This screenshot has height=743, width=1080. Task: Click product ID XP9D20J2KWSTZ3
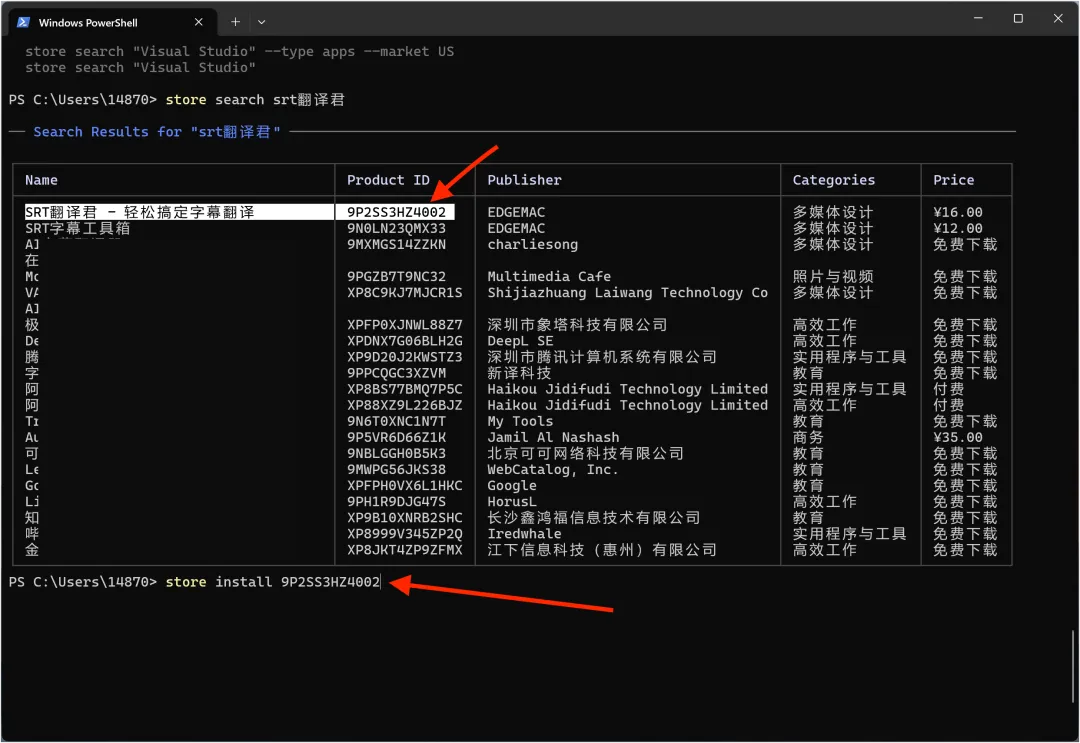[x=404, y=357]
